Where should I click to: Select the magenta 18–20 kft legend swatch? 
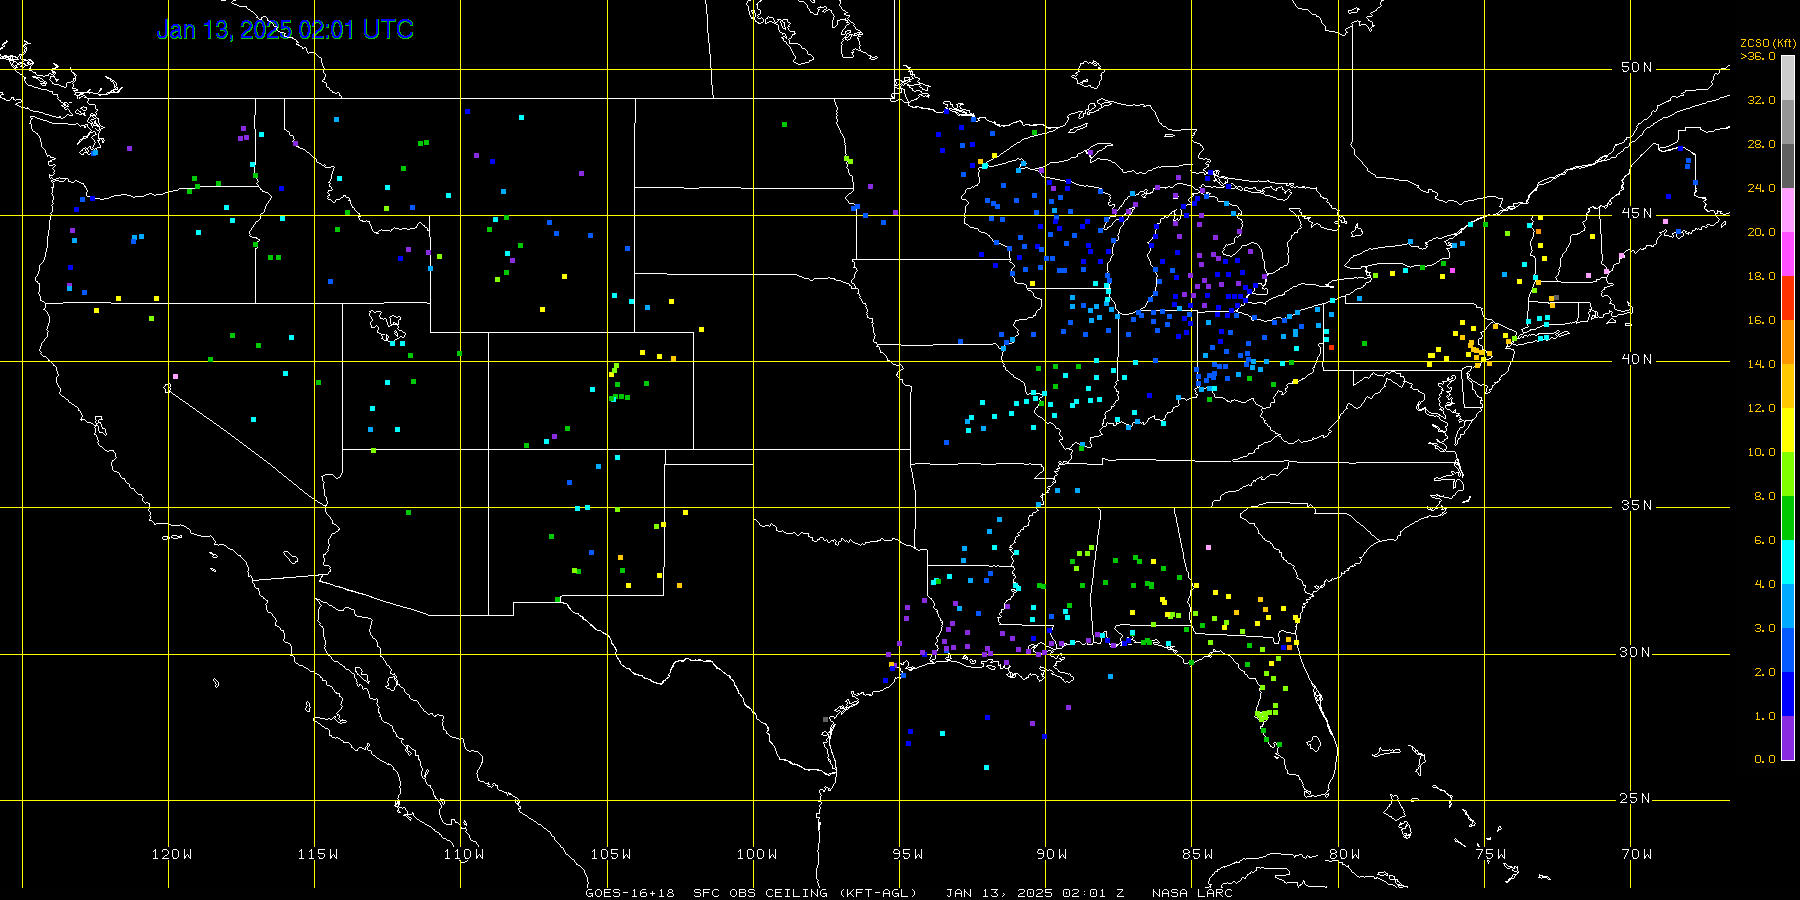1788,254
